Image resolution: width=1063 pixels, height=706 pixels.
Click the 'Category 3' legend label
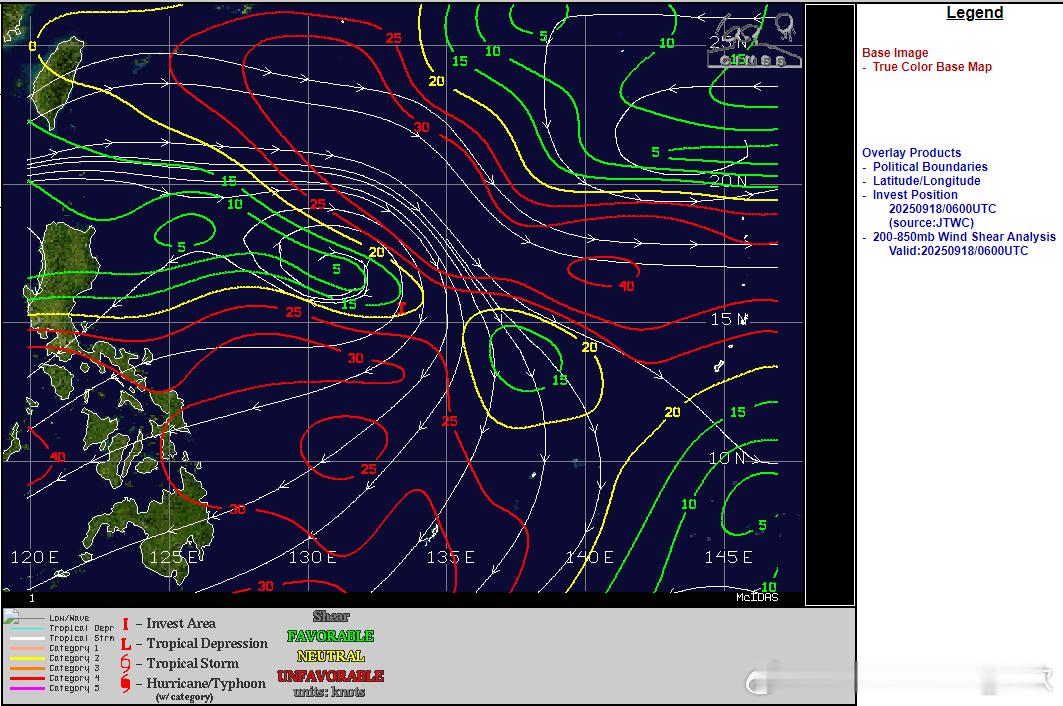[x=74, y=668]
